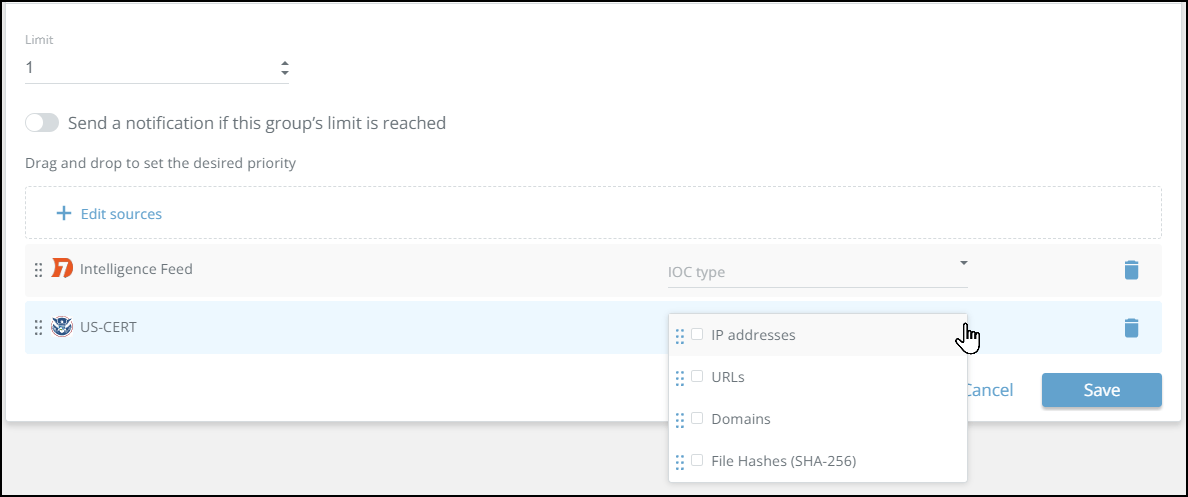
Task: Tick the Domains checkbox
Action: click(697, 419)
